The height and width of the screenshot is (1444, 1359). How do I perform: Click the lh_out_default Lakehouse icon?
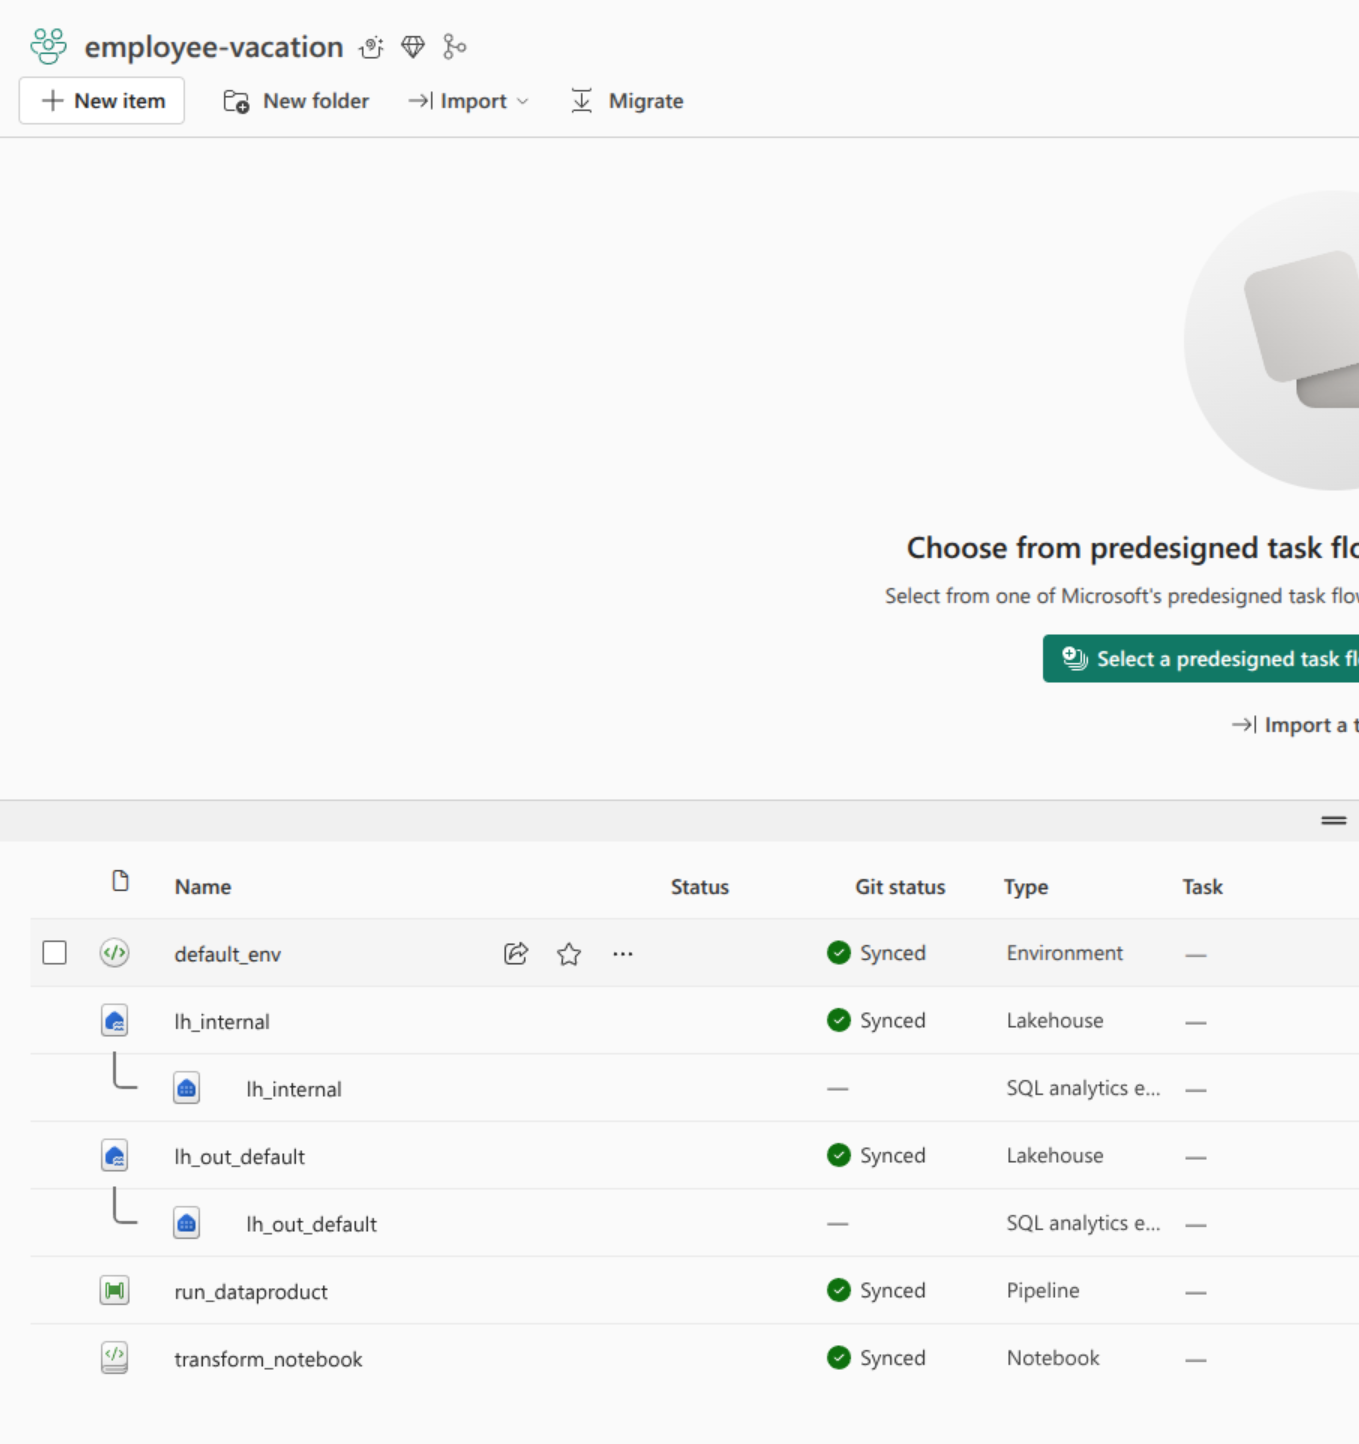click(x=115, y=1156)
